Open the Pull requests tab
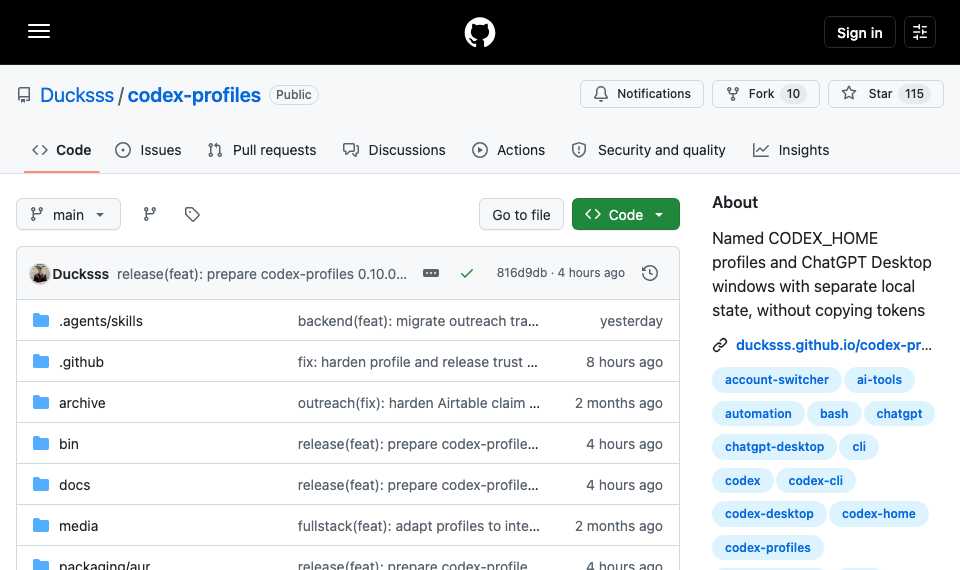960x570 pixels. [x=262, y=150]
